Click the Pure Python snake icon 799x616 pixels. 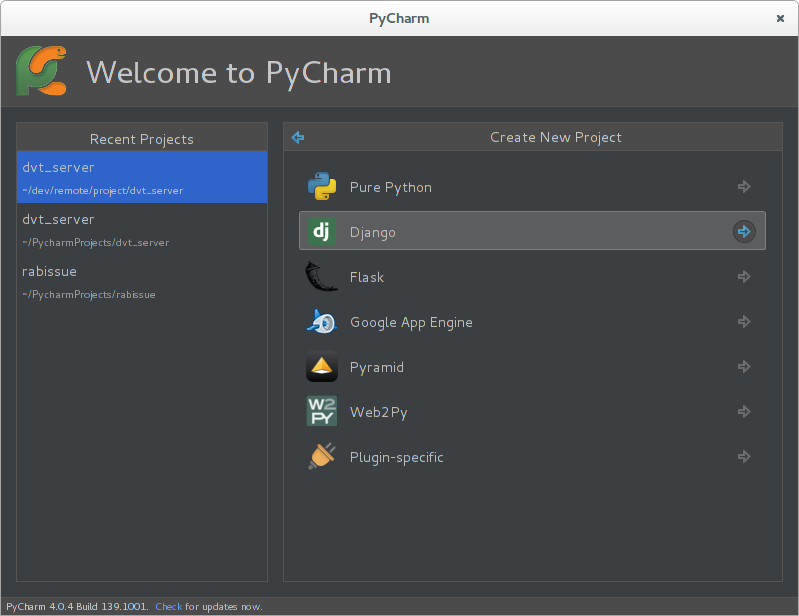click(x=322, y=186)
